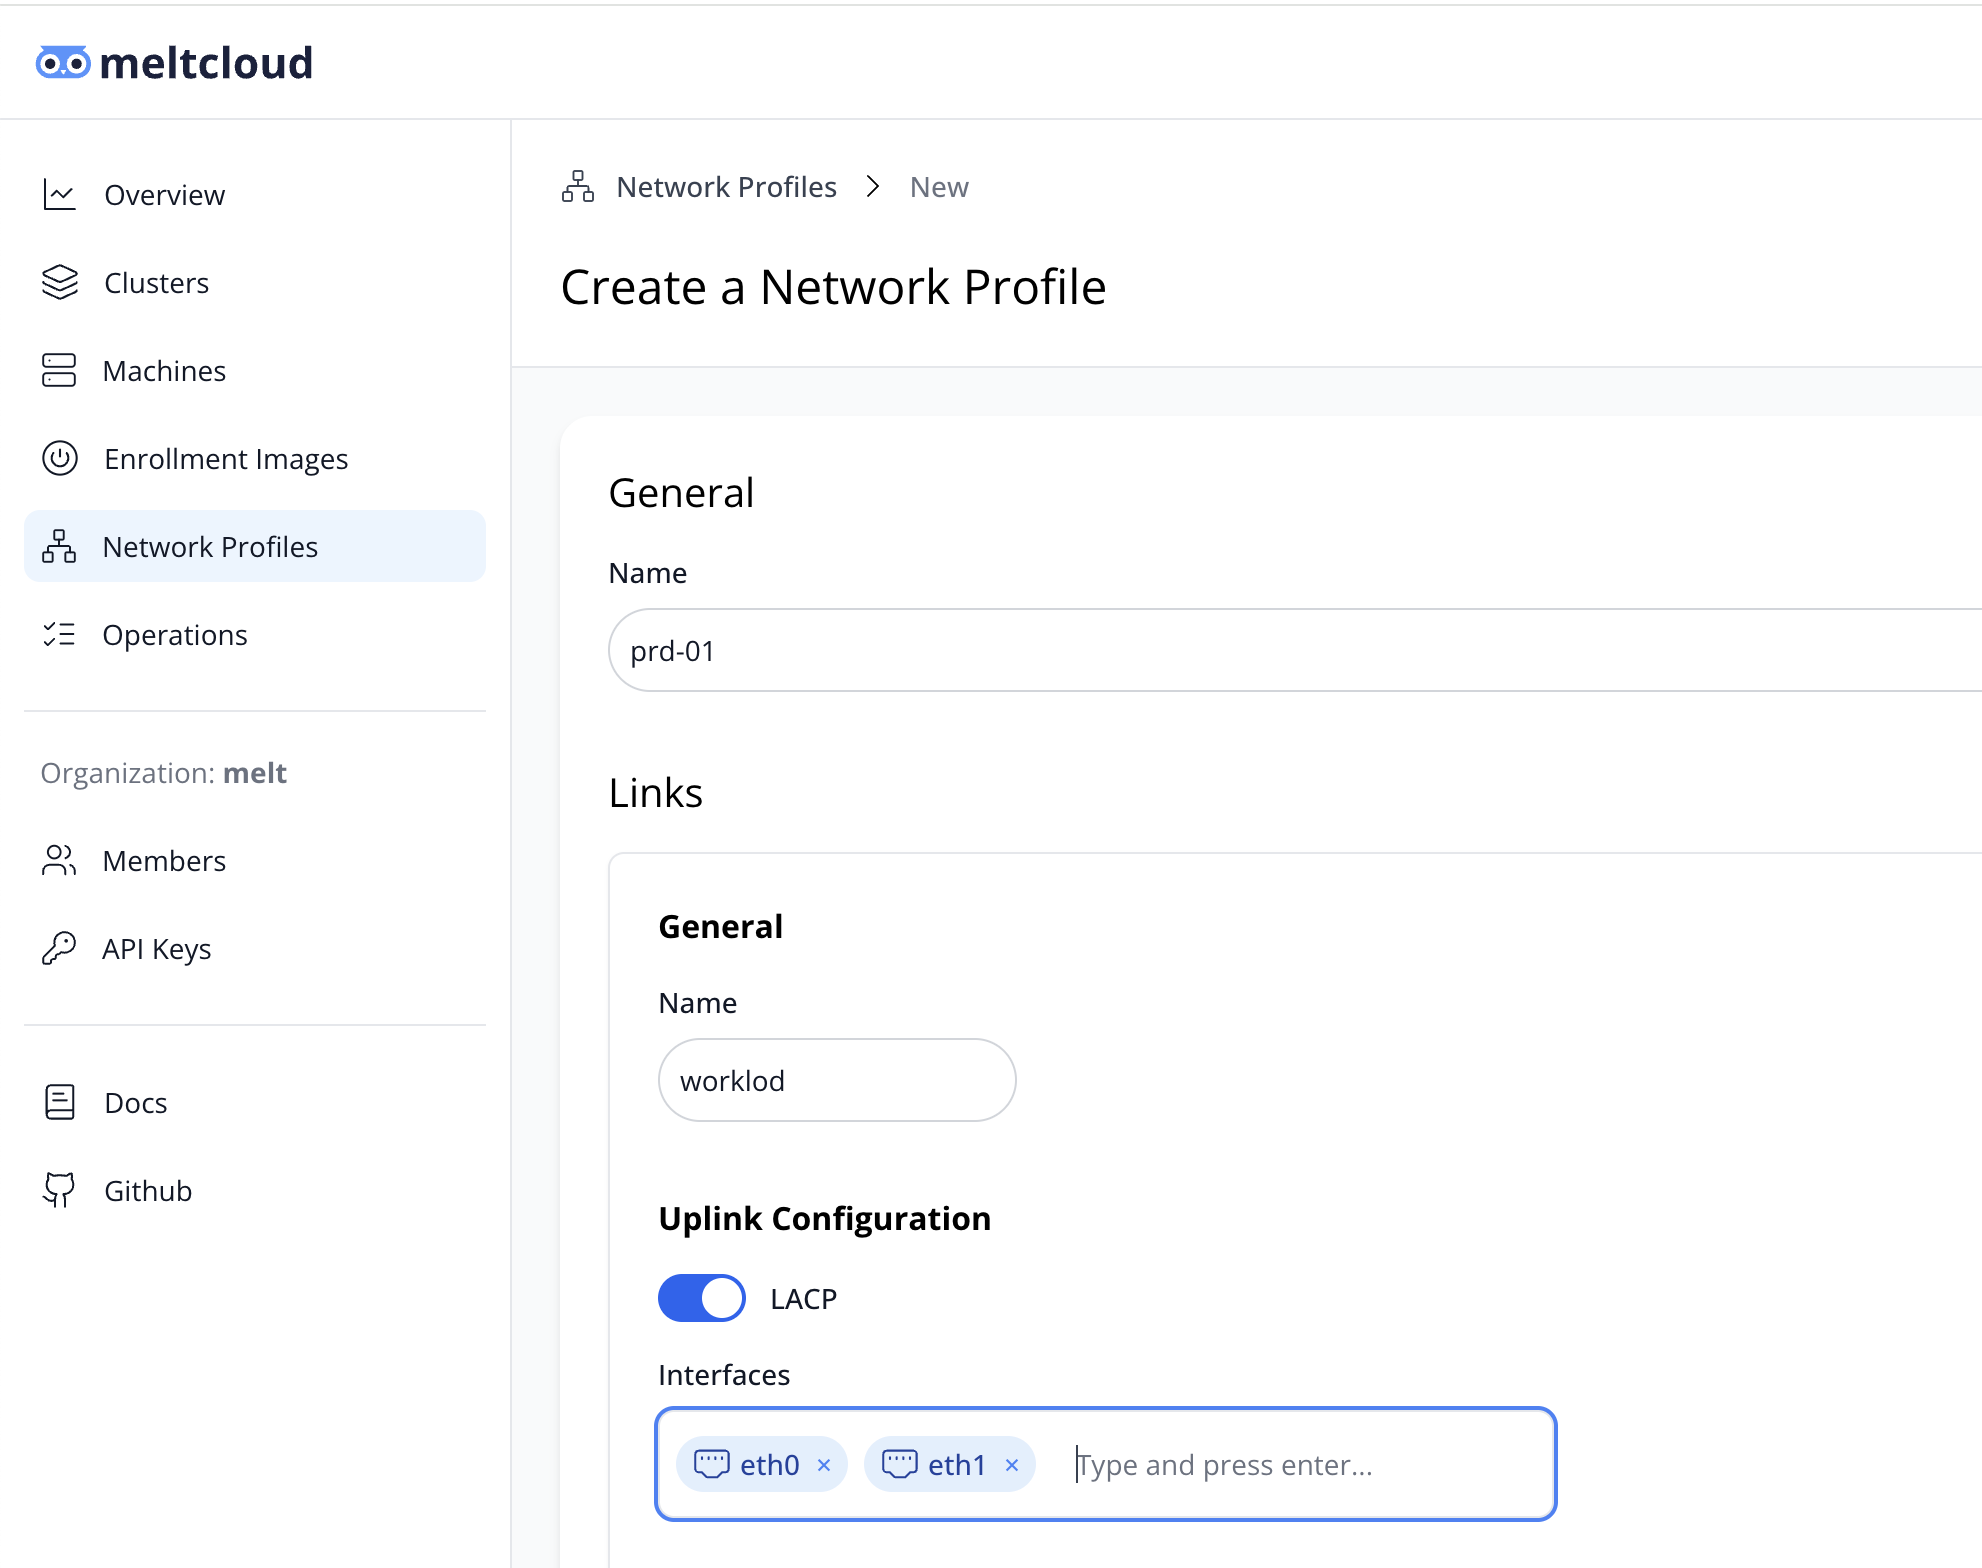The height and width of the screenshot is (1568, 1982).
Task: Open Members in the sidebar
Action: coord(164,861)
